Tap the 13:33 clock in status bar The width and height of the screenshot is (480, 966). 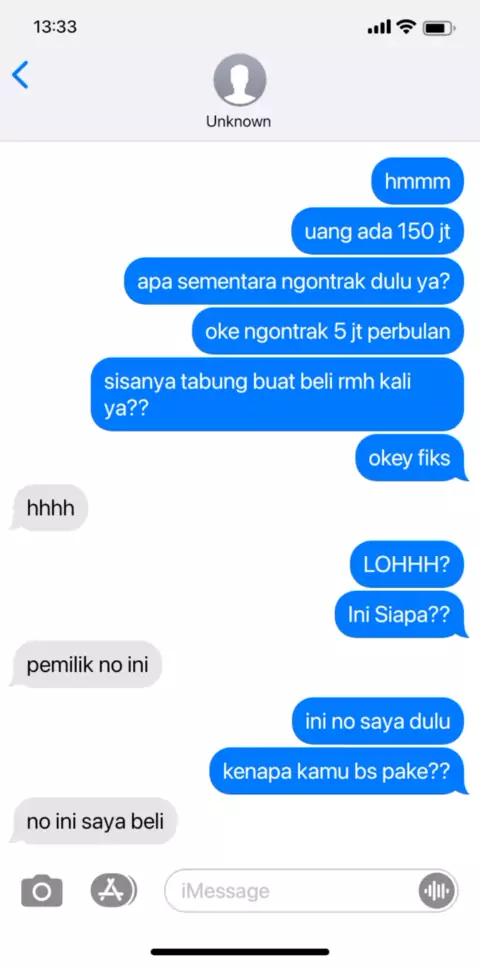point(55,27)
